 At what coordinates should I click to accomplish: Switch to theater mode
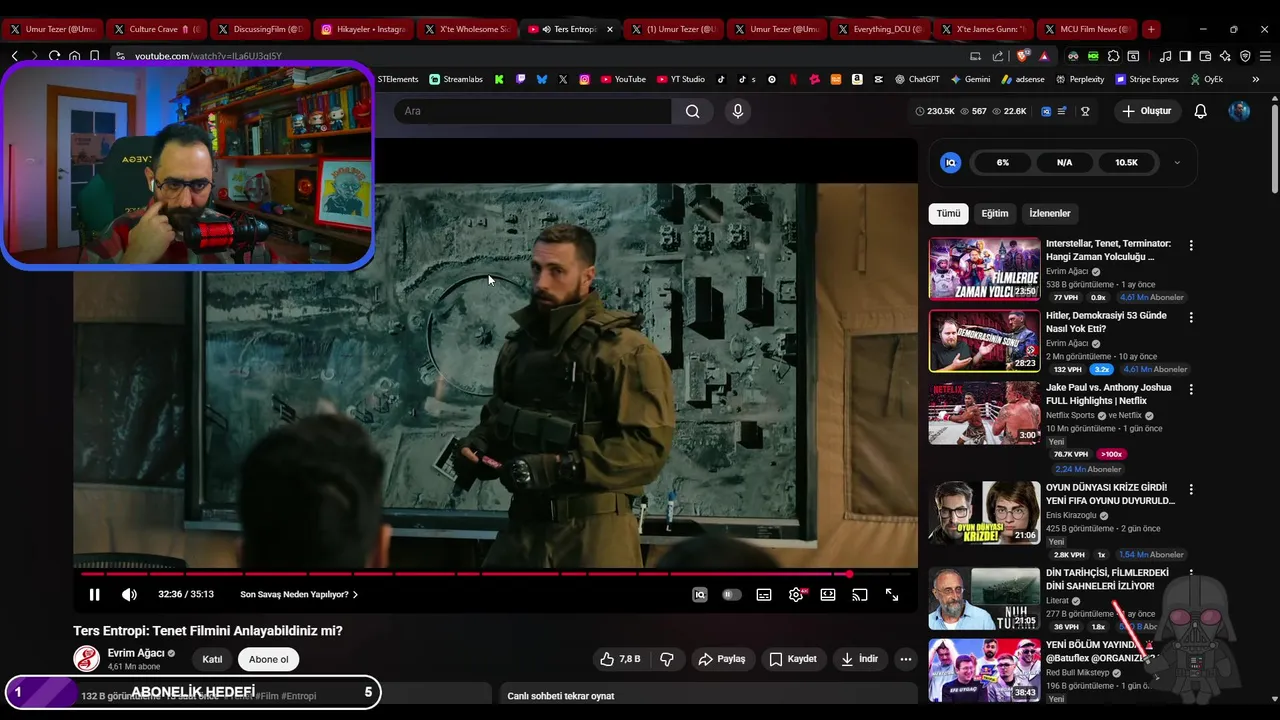tap(828, 595)
